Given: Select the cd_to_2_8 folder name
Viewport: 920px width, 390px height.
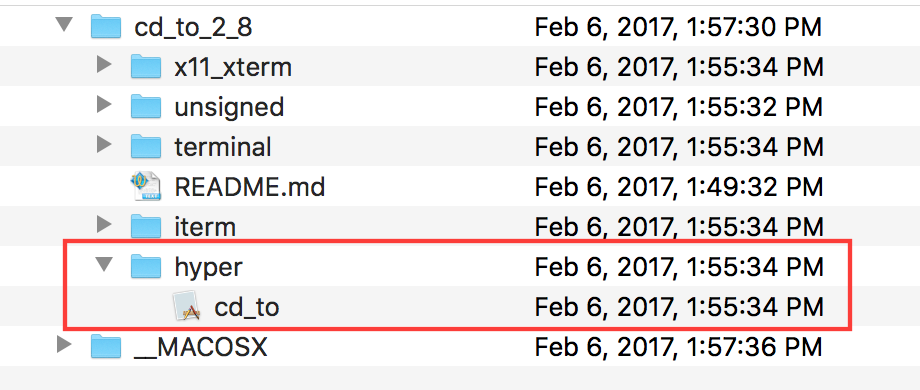Looking at the screenshot, I should tap(194, 28).
